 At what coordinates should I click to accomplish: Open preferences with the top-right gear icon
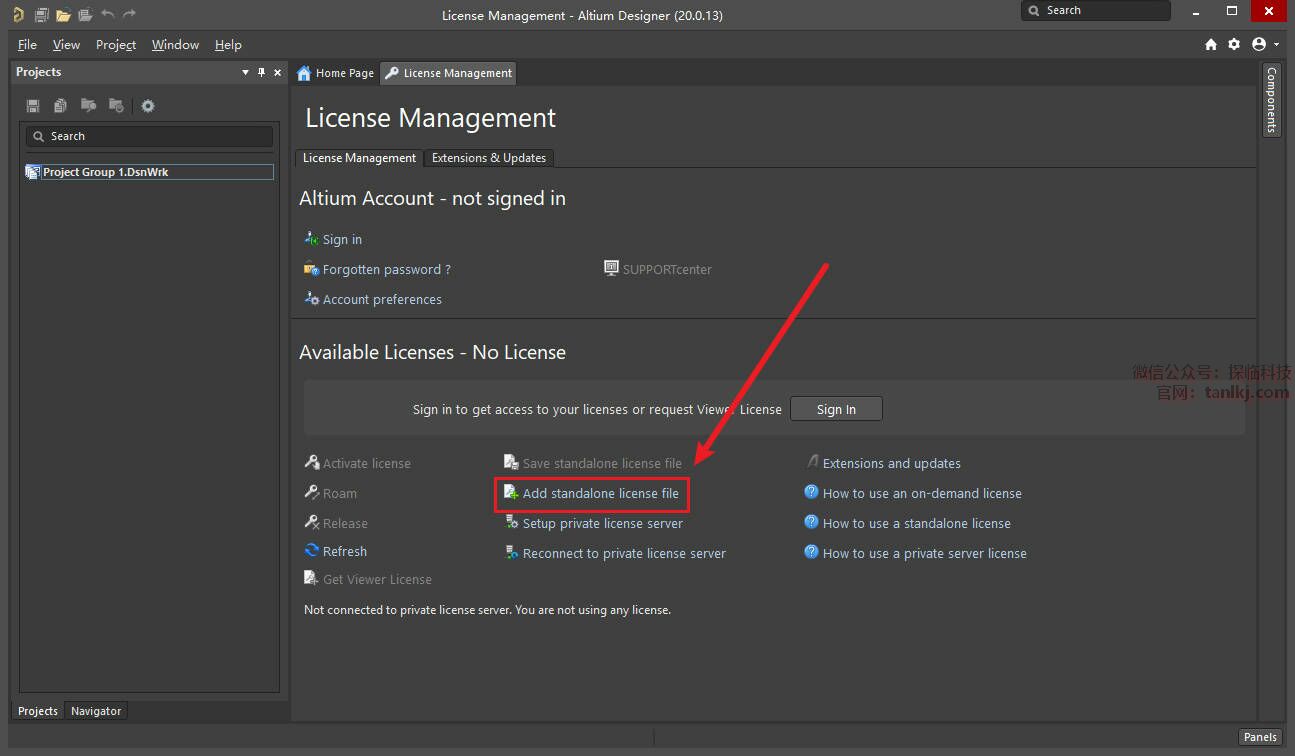click(x=1234, y=44)
